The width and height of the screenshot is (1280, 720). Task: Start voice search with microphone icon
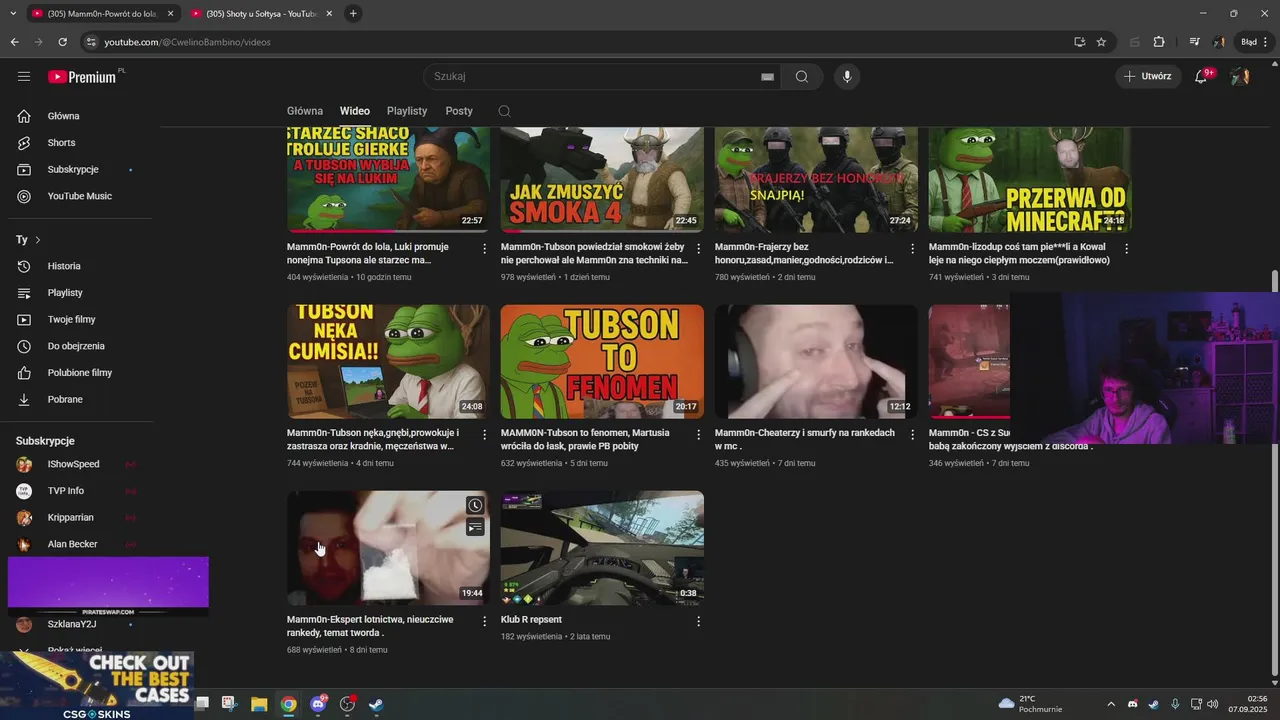(x=847, y=77)
